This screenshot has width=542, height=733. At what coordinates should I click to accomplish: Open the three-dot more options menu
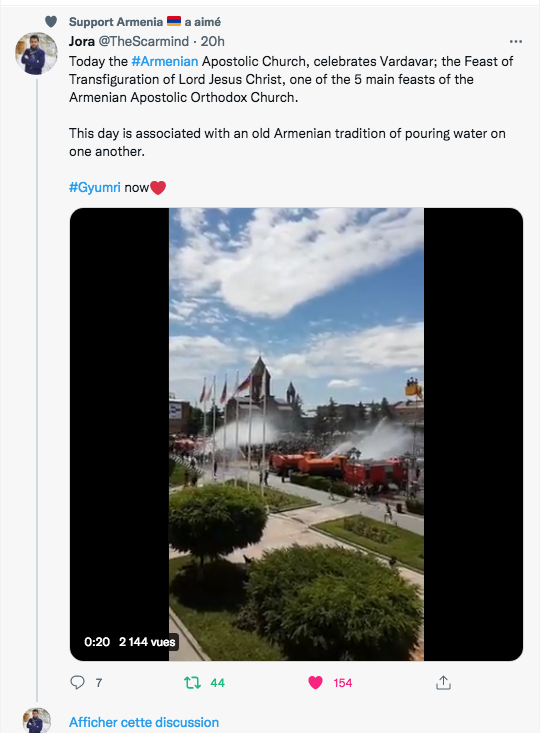point(516,42)
